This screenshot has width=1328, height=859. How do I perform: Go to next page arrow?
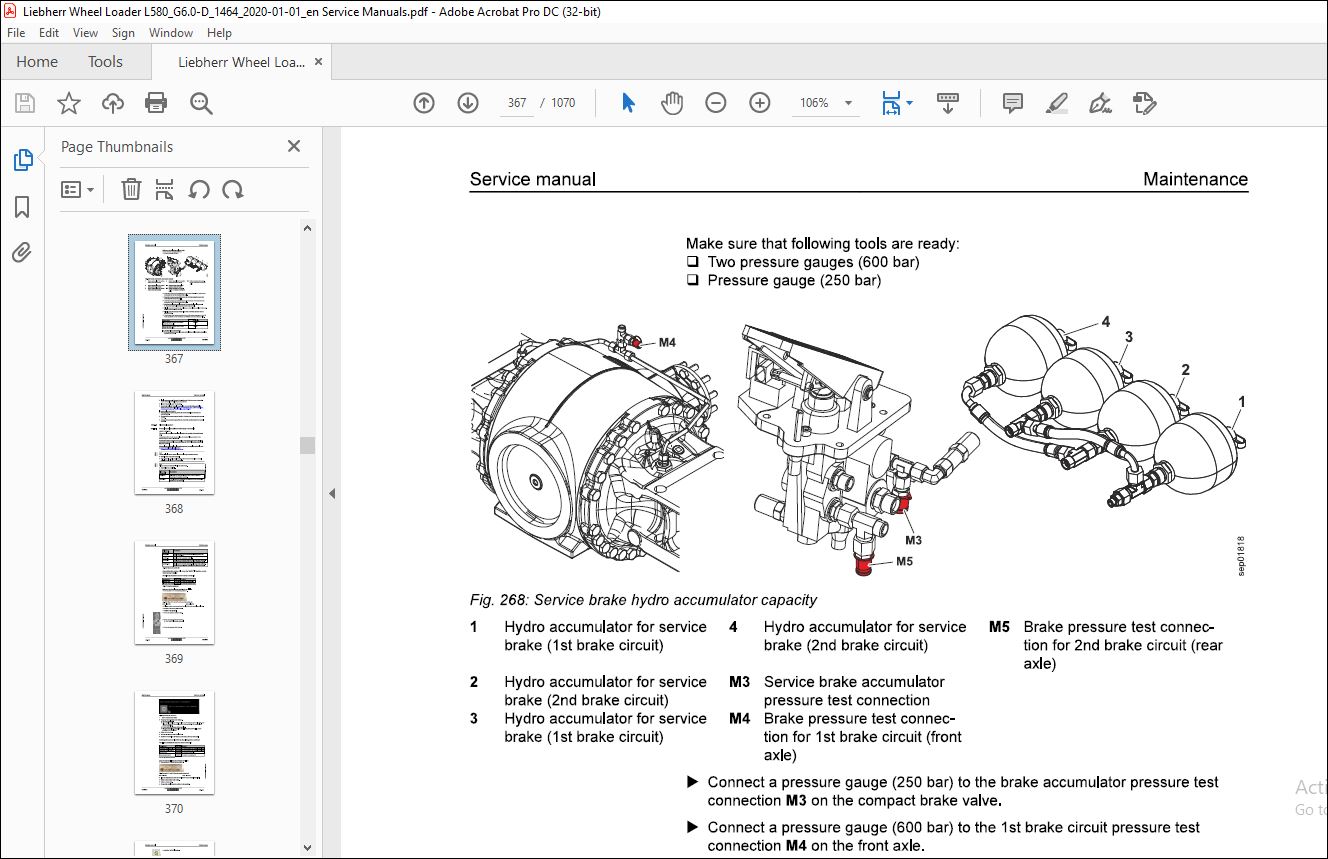(468, 103)
